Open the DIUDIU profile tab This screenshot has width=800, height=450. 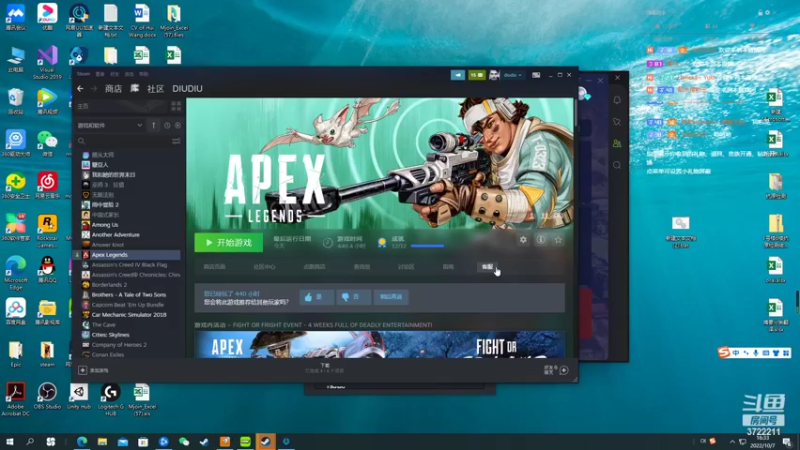187,89
